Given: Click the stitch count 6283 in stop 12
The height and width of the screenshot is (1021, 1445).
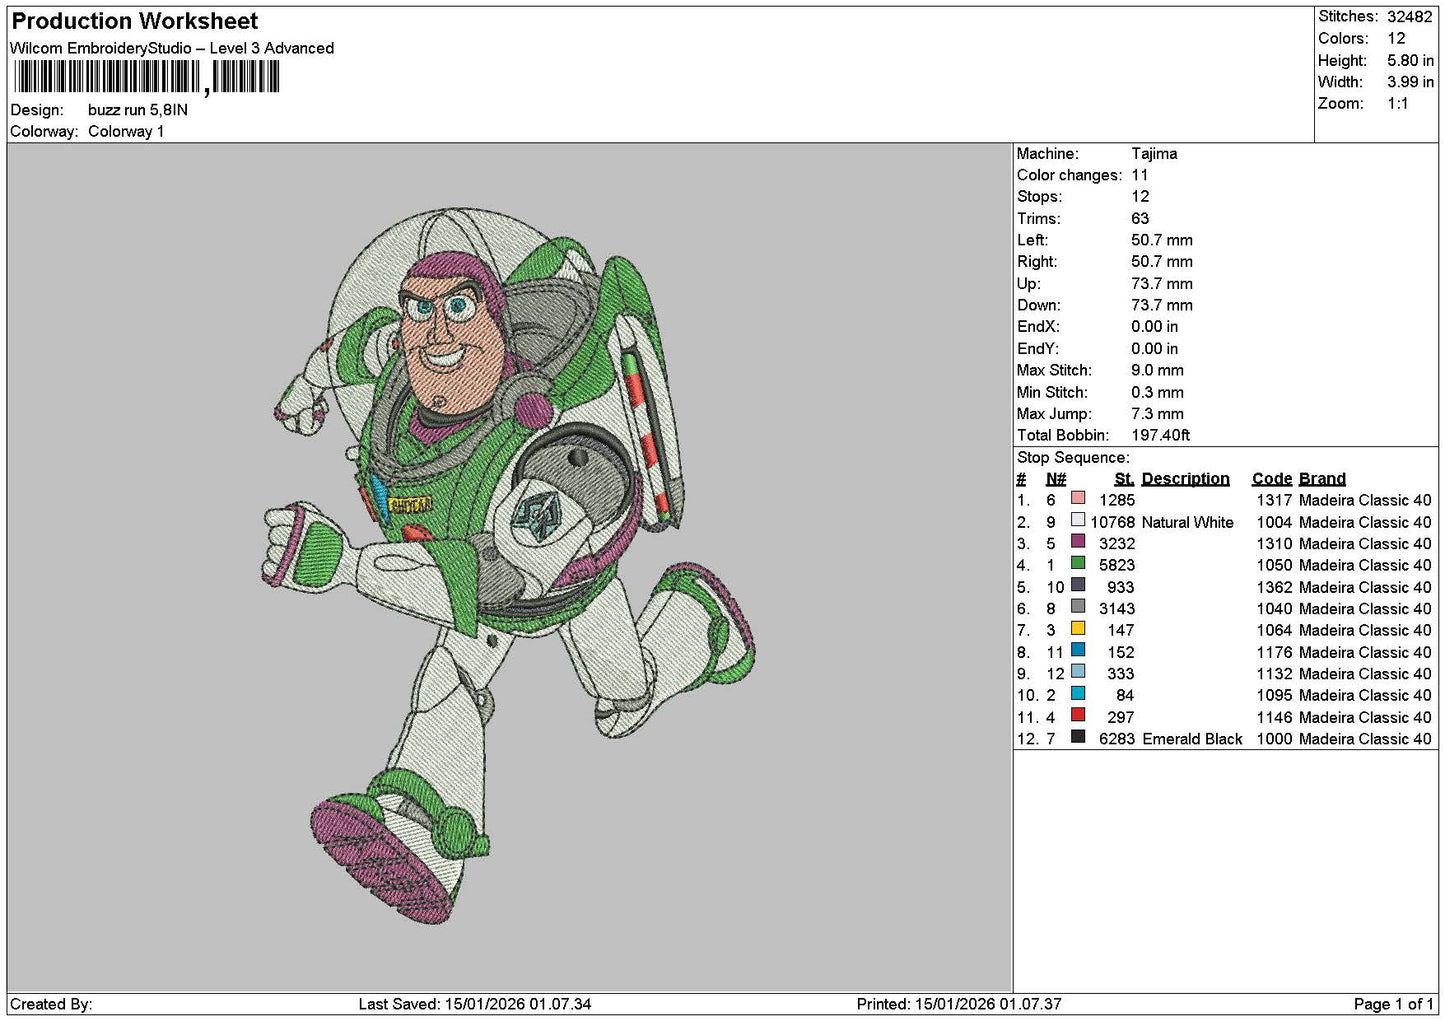Looking at the screenshot, I should (1117, 740).
